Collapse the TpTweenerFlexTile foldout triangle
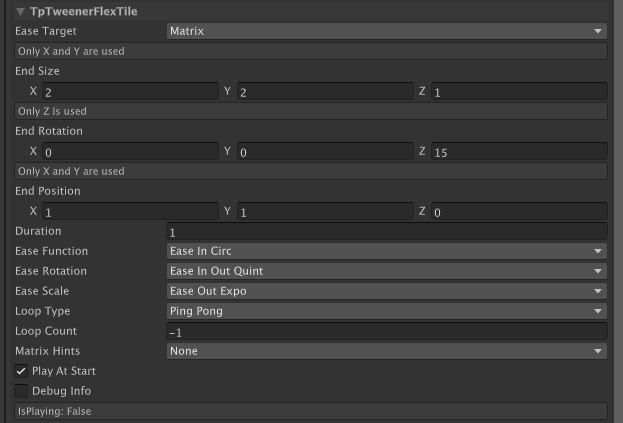623x423 pixels. 20,12
